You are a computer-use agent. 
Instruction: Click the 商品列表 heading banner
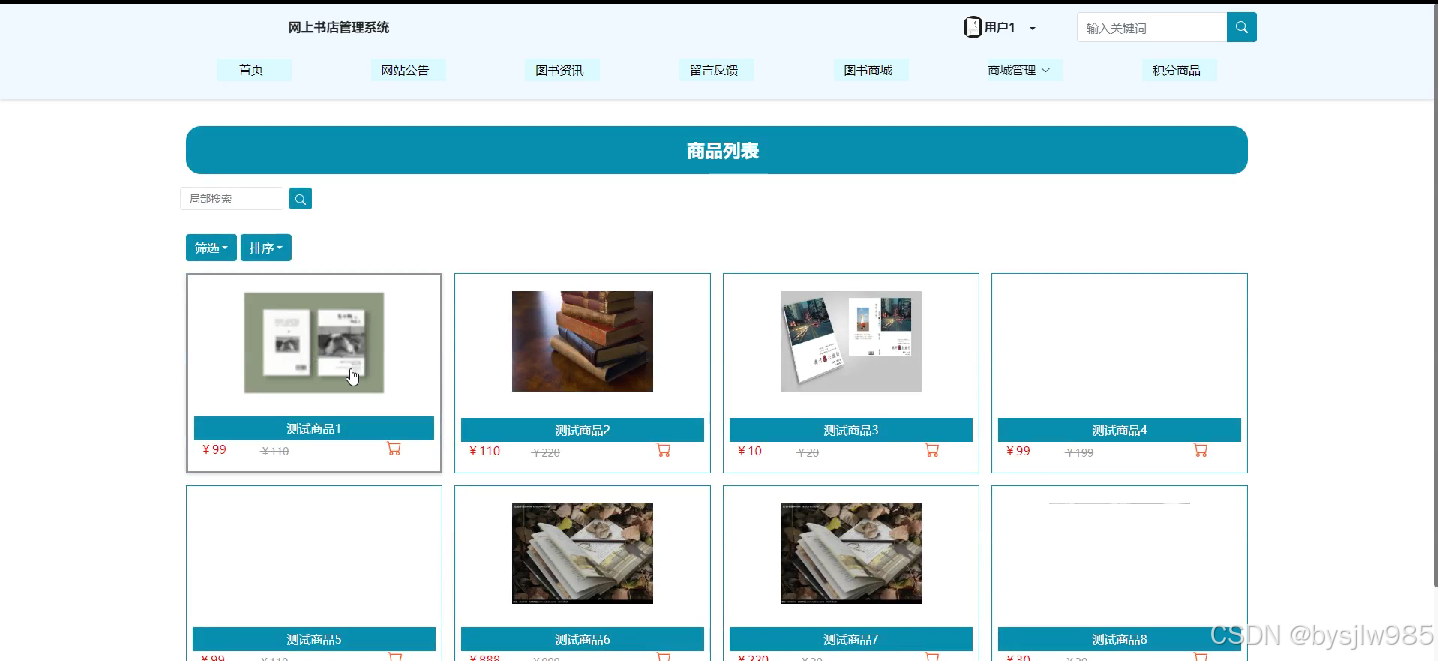(717, 150)
